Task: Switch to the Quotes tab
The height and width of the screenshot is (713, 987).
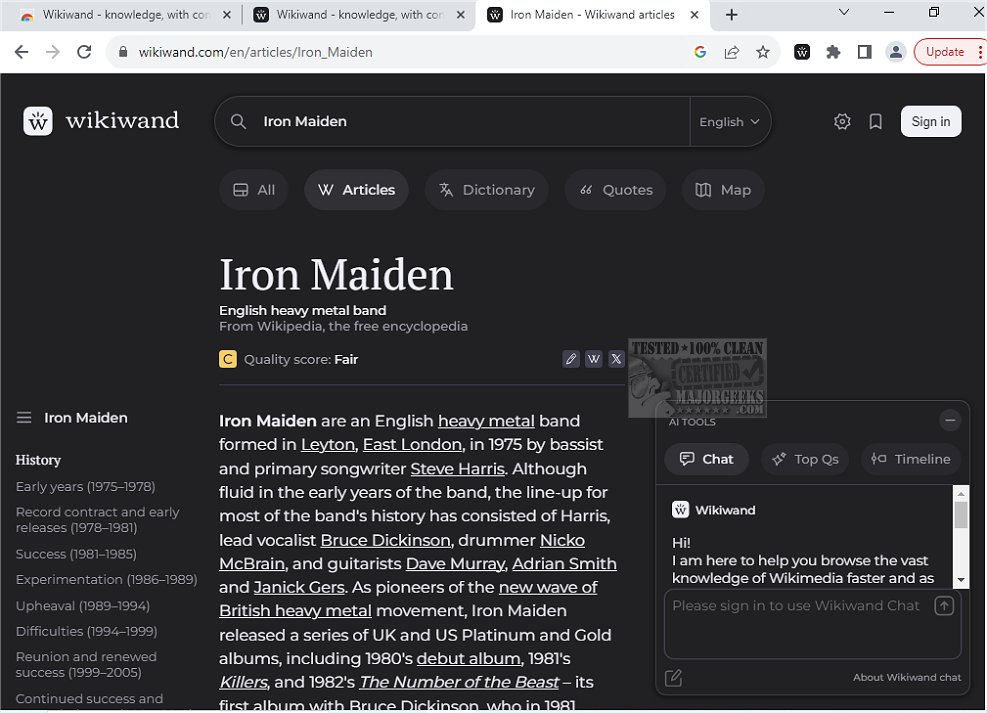Action: click(x=616, y=189)
